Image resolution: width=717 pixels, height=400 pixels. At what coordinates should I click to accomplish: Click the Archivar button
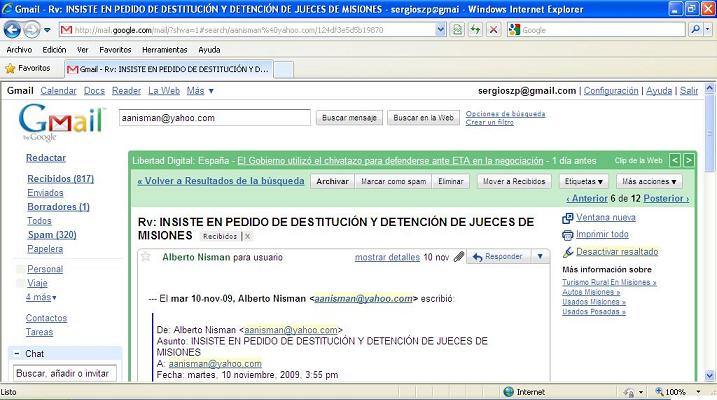point(332,181)
